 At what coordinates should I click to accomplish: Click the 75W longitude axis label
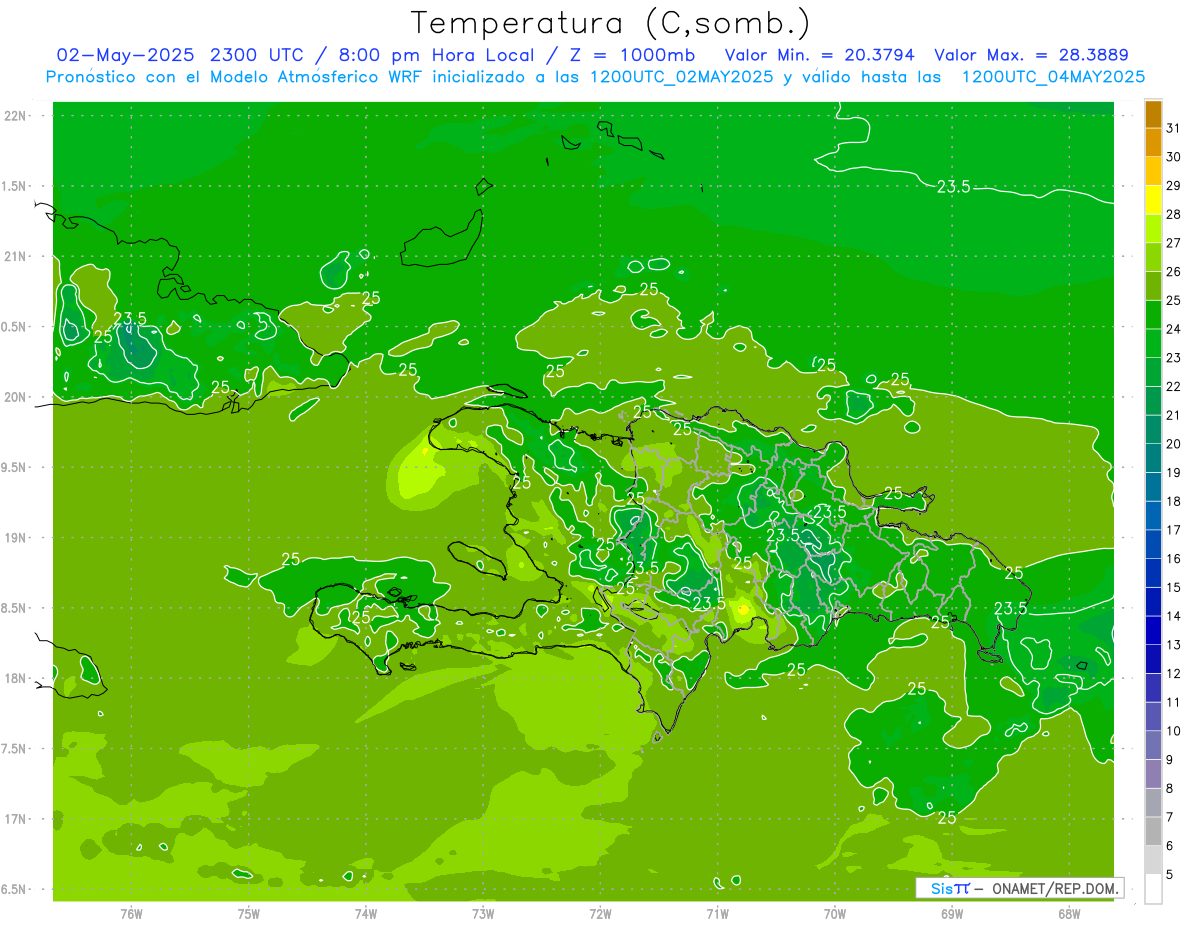249,913
